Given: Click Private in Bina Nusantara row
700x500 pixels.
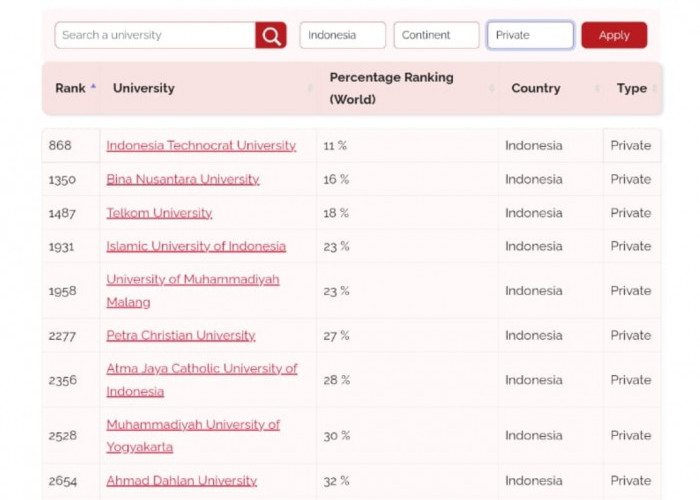Looking at the screenshot, I should pos(631,179).
